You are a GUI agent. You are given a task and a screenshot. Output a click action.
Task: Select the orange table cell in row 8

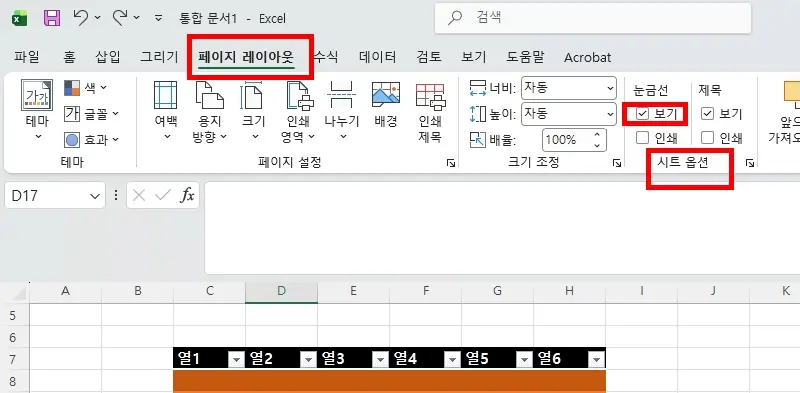tap(390, 381)
